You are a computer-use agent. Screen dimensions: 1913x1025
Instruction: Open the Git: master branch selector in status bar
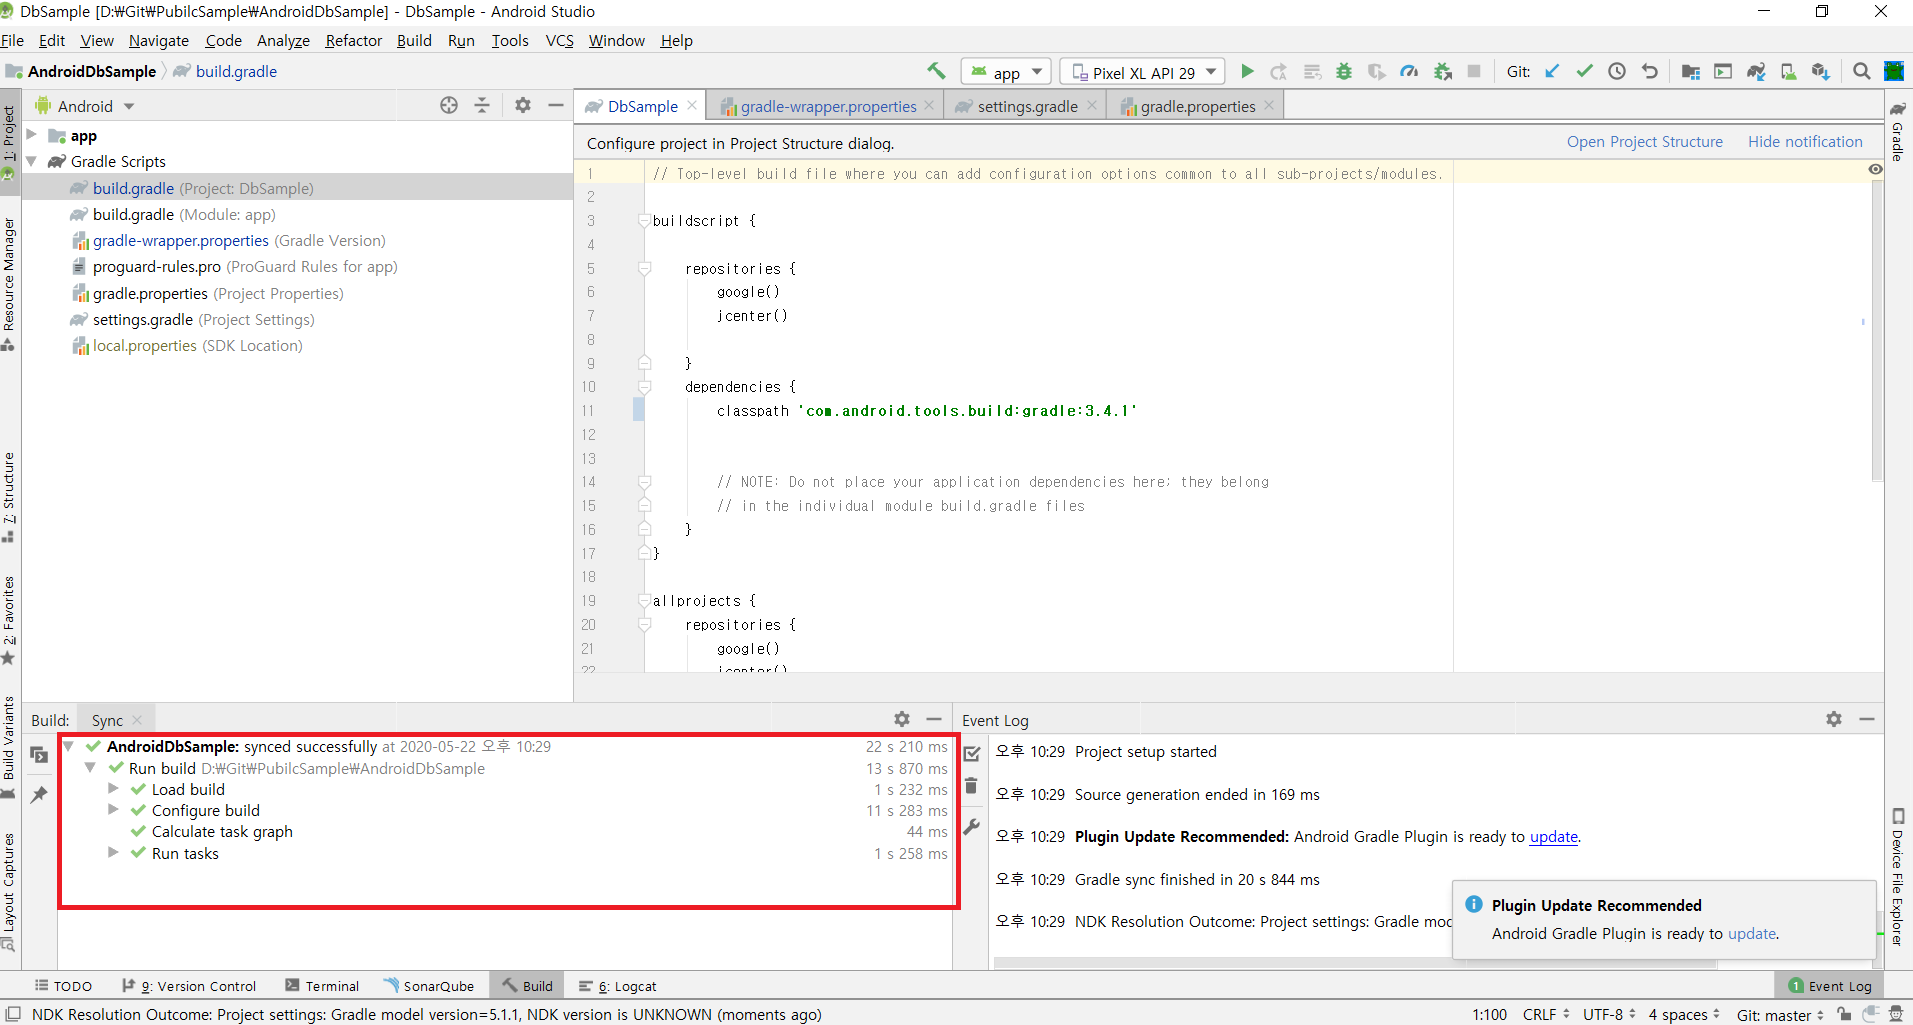tap(1780, 1014)
